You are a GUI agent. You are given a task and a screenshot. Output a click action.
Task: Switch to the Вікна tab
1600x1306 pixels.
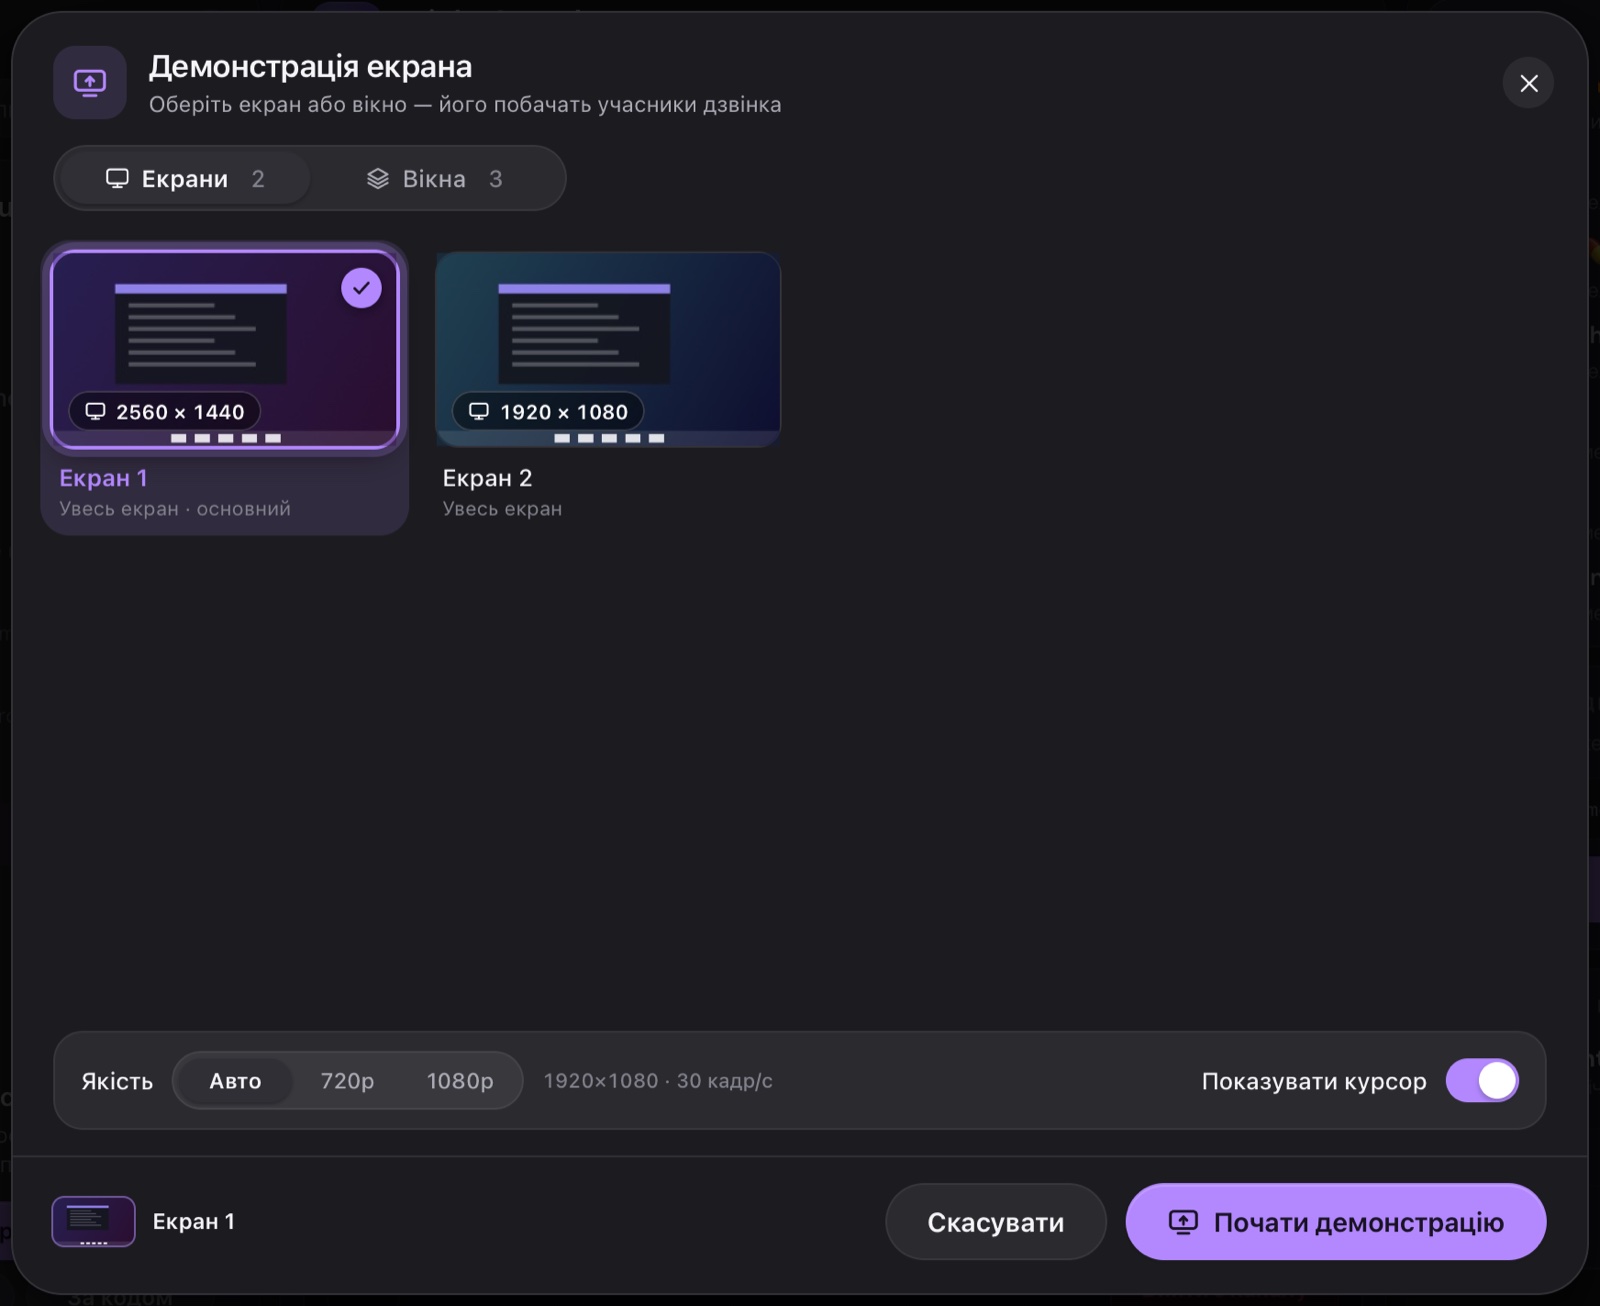434,179
